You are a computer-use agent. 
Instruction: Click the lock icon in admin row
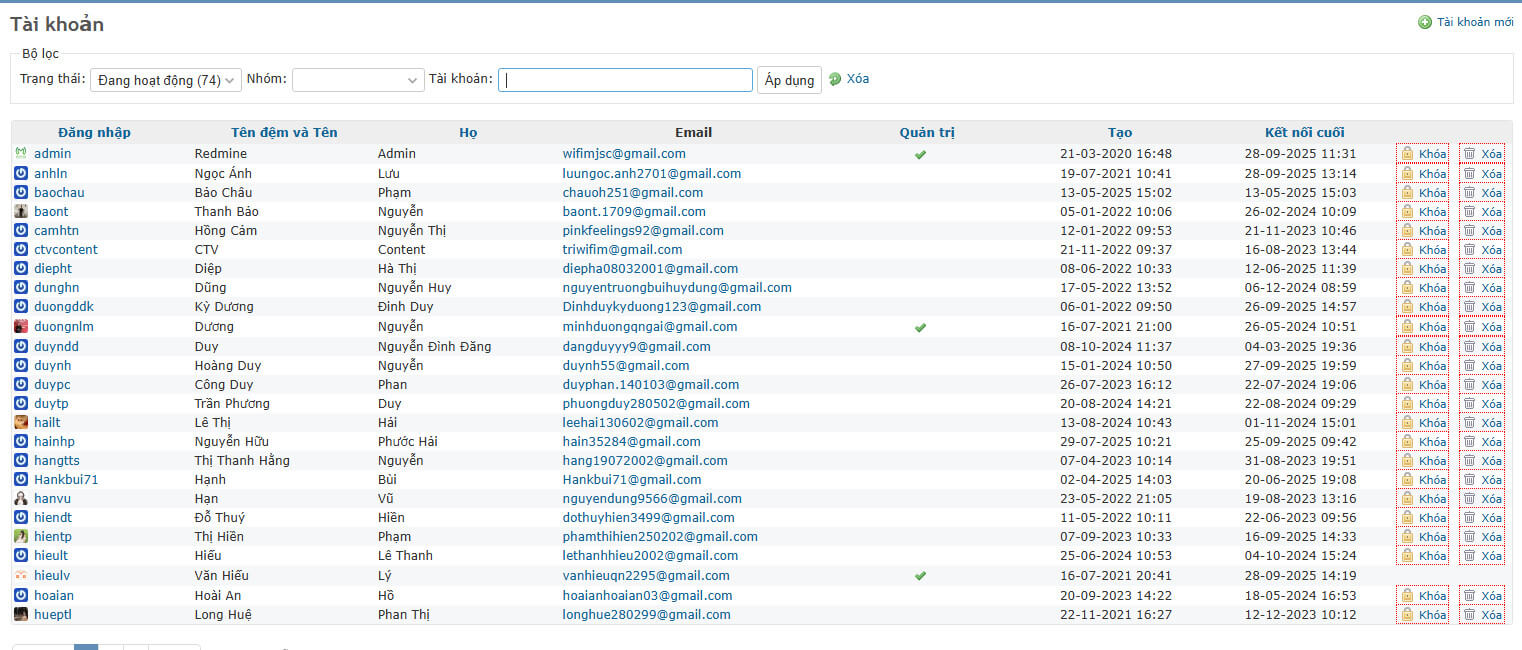(1407, 154)
